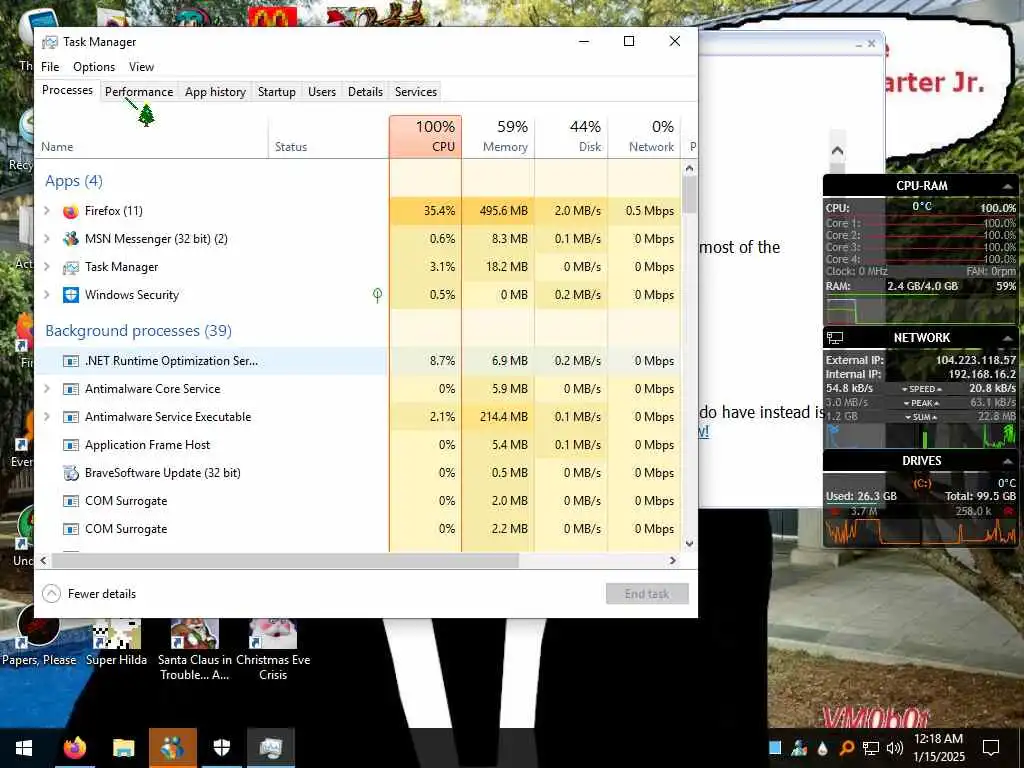The height and width of the screenshot is (768, 1024).
Task: Select the Apps (4) group header
Action: [x=74, y=181]
